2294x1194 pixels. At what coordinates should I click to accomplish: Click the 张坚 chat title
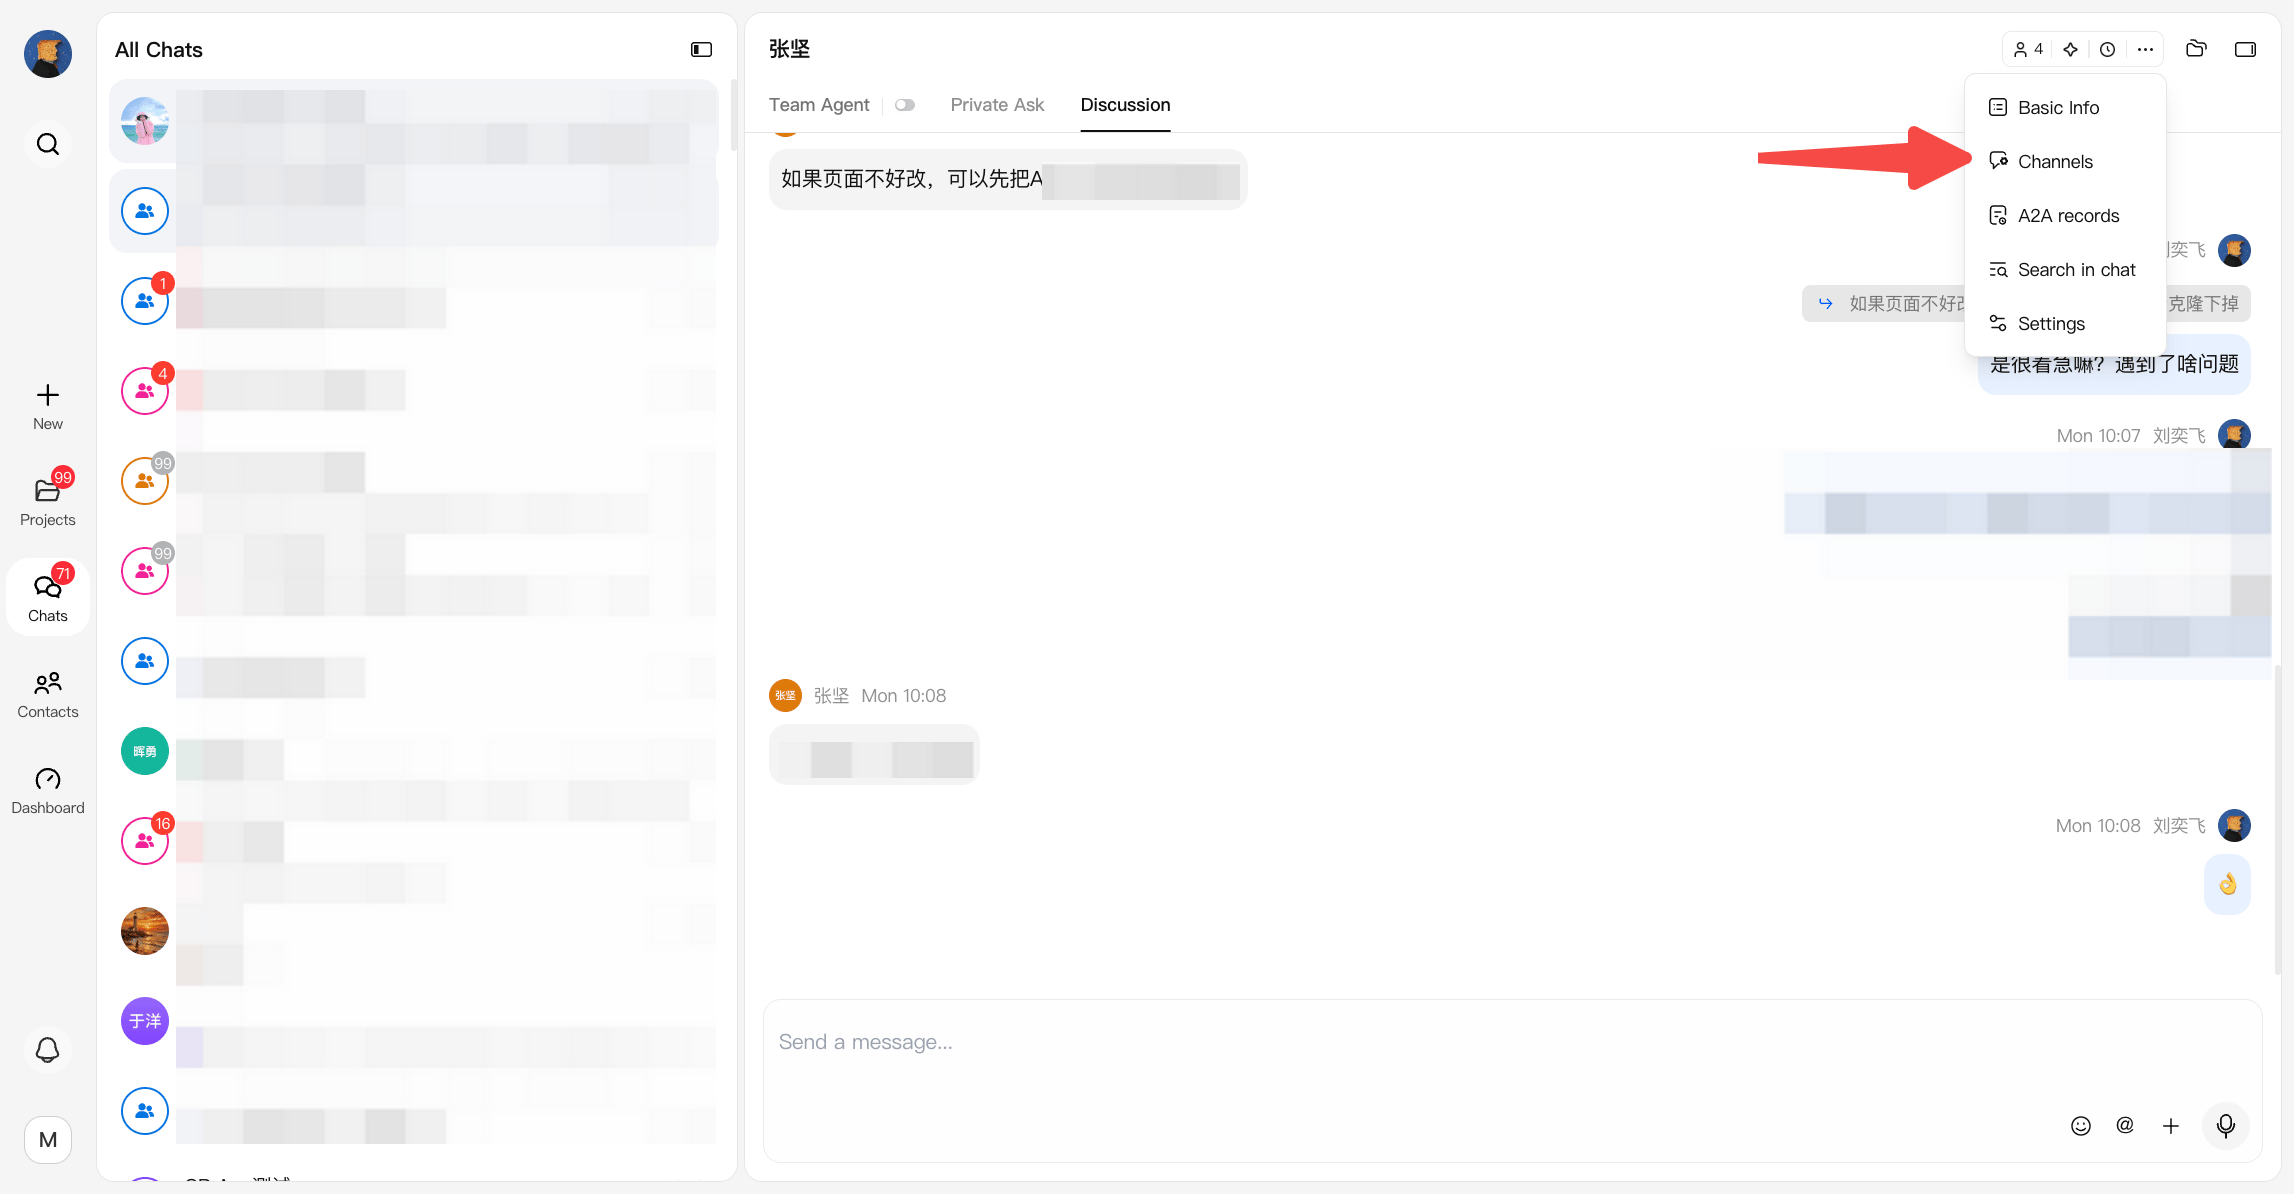pos(789,49)
